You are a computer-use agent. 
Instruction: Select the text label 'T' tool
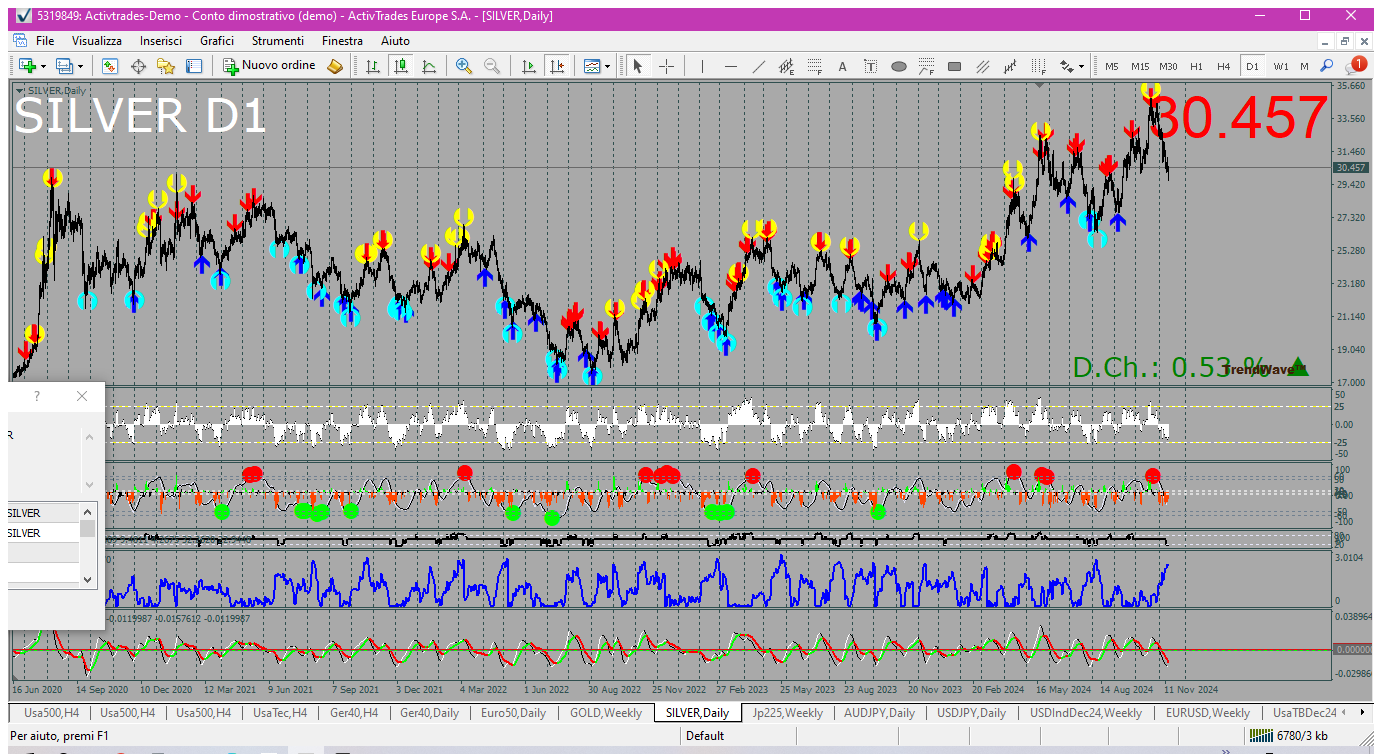click(870, 66)
